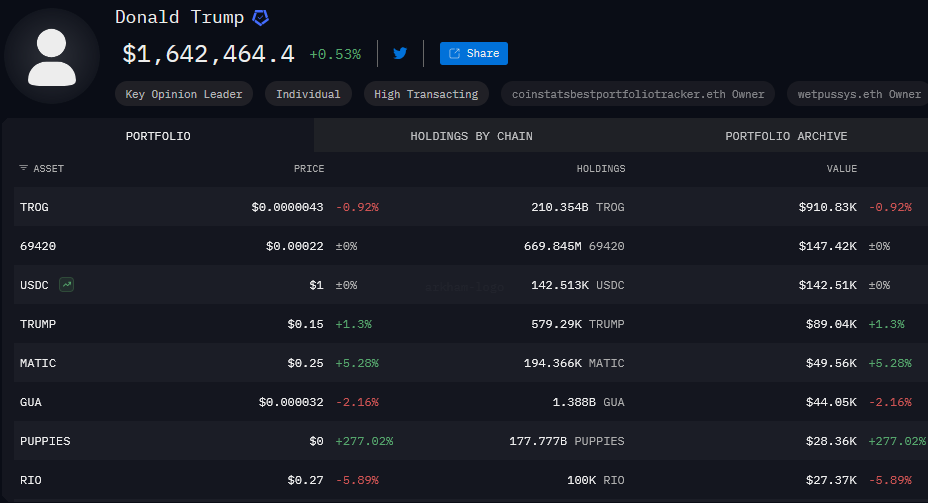Click the default profile avatar

(52, 57)
